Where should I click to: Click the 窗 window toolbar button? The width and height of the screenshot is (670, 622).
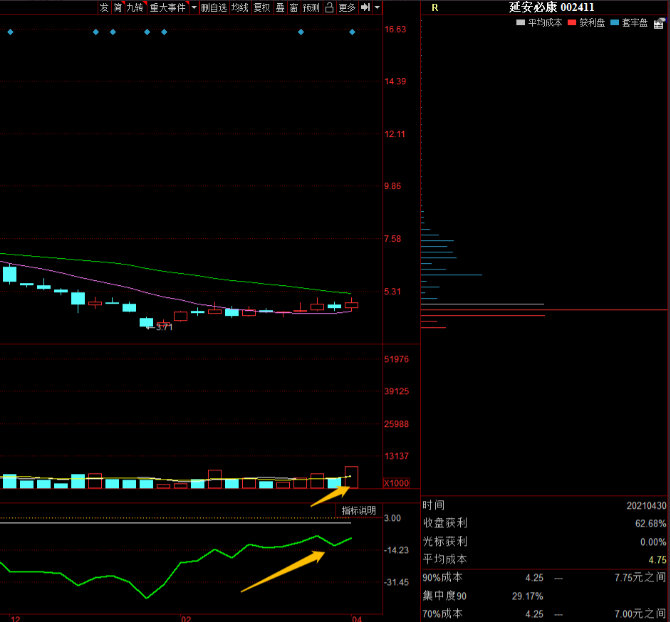tap(294, 7)
